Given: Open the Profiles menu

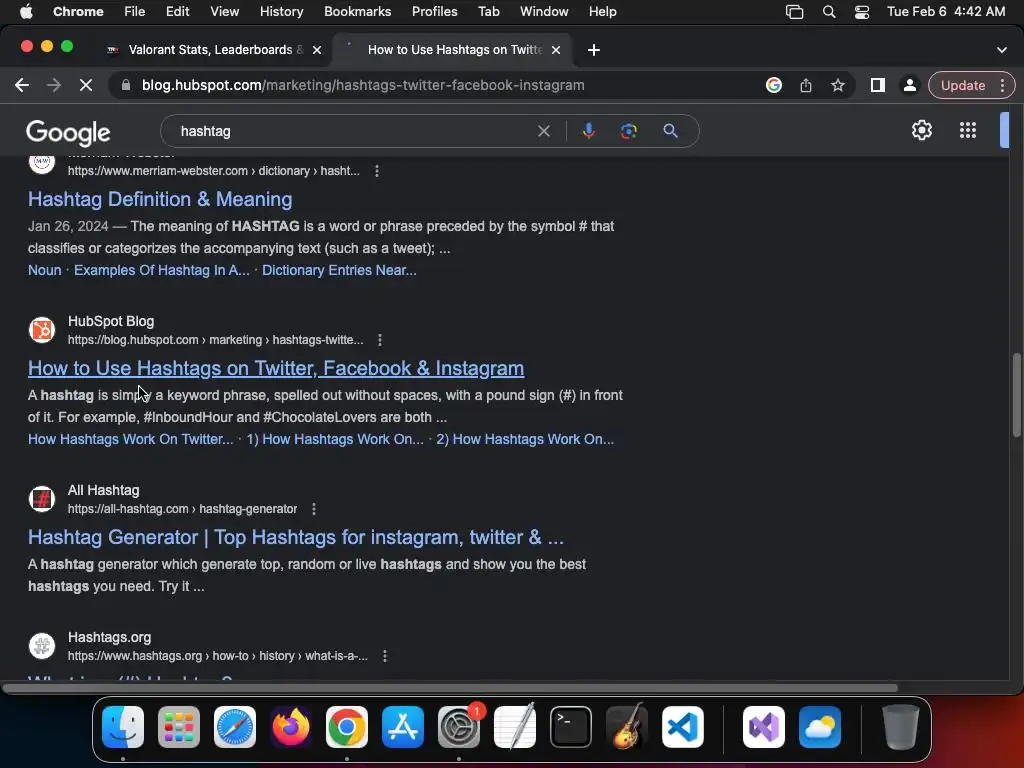Looking at the screenshot, I should (434, 12).
